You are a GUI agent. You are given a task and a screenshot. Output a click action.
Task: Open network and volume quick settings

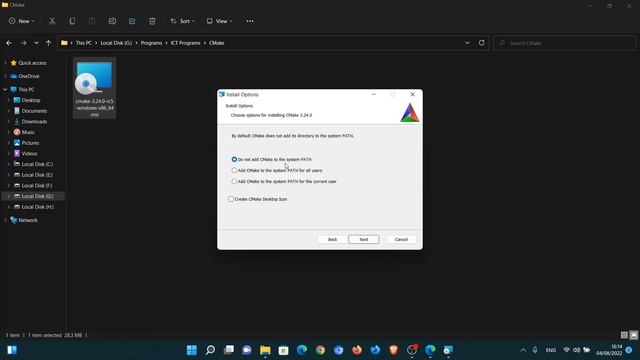(576, 350)
